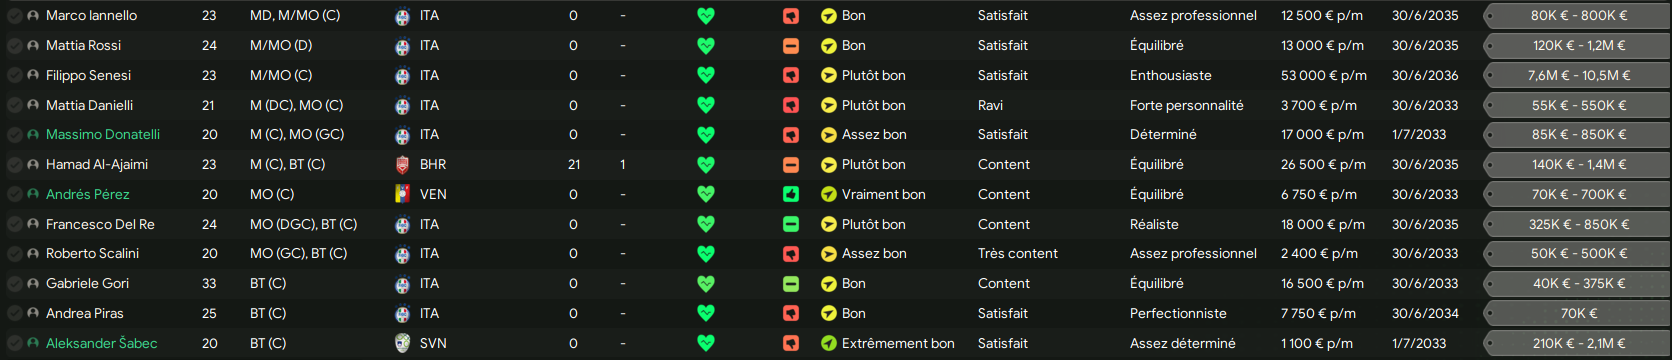Click the yellow form arrow icon for Gabriele Gori
Screen dimensions: 1672x360
point(829,284)
